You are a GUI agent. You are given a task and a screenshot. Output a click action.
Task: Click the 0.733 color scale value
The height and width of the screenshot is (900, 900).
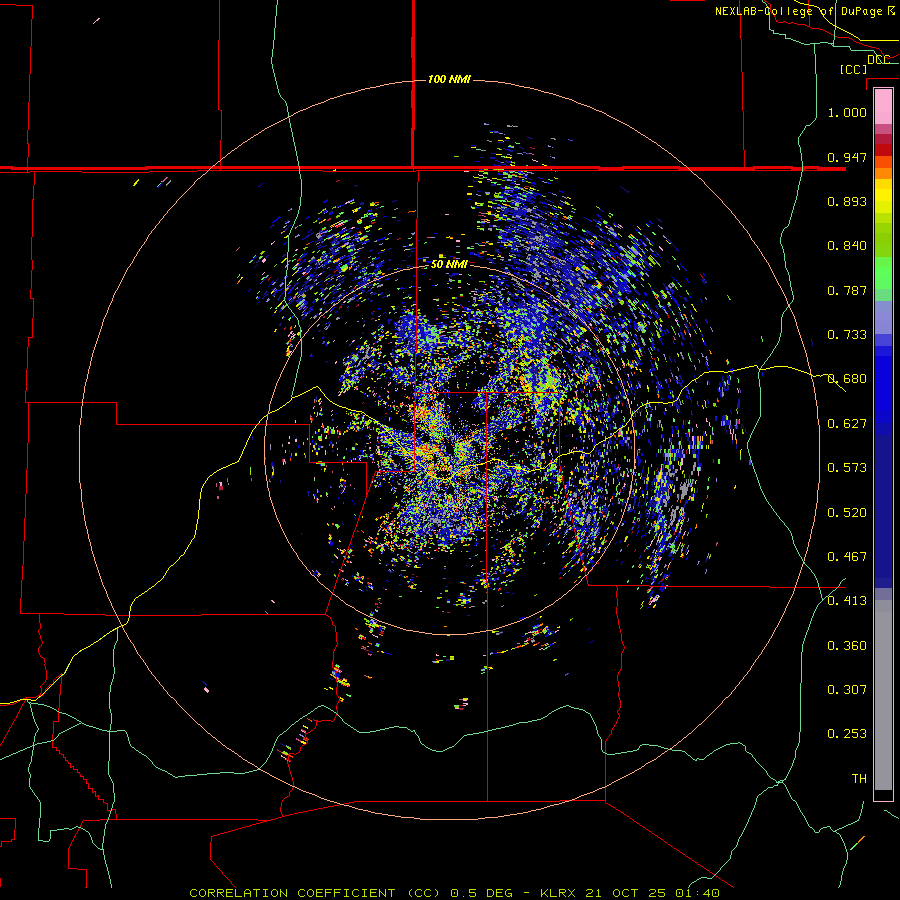847,335
